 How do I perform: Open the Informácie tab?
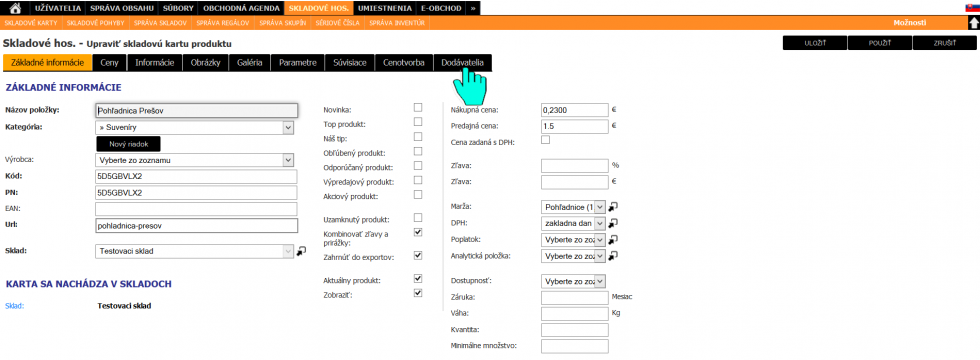[x=155, y=62]
